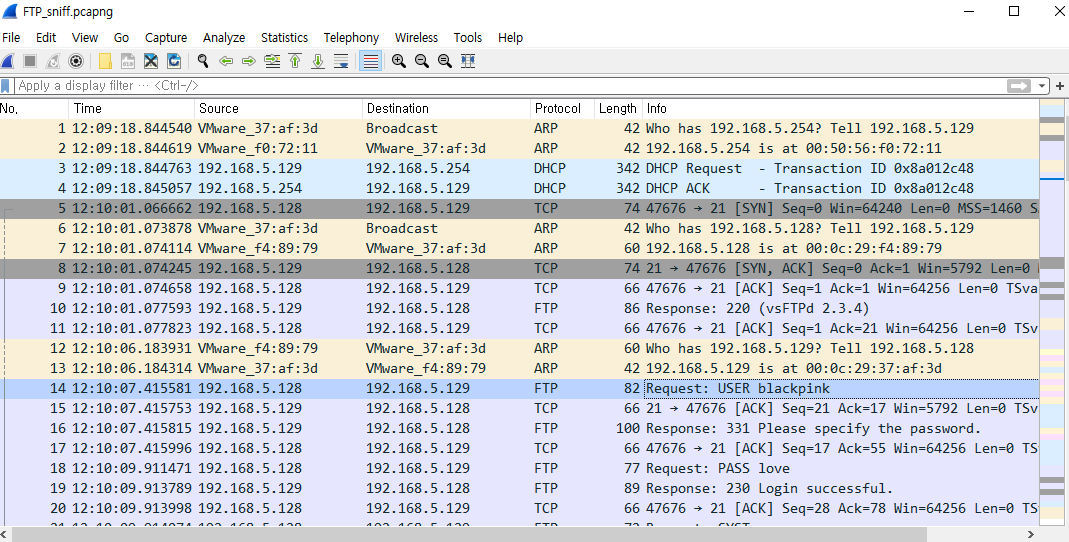The width and height of the screenshot is (1069, 542).
Task: Open the Wireless menu
Action: tap(416, 37)
